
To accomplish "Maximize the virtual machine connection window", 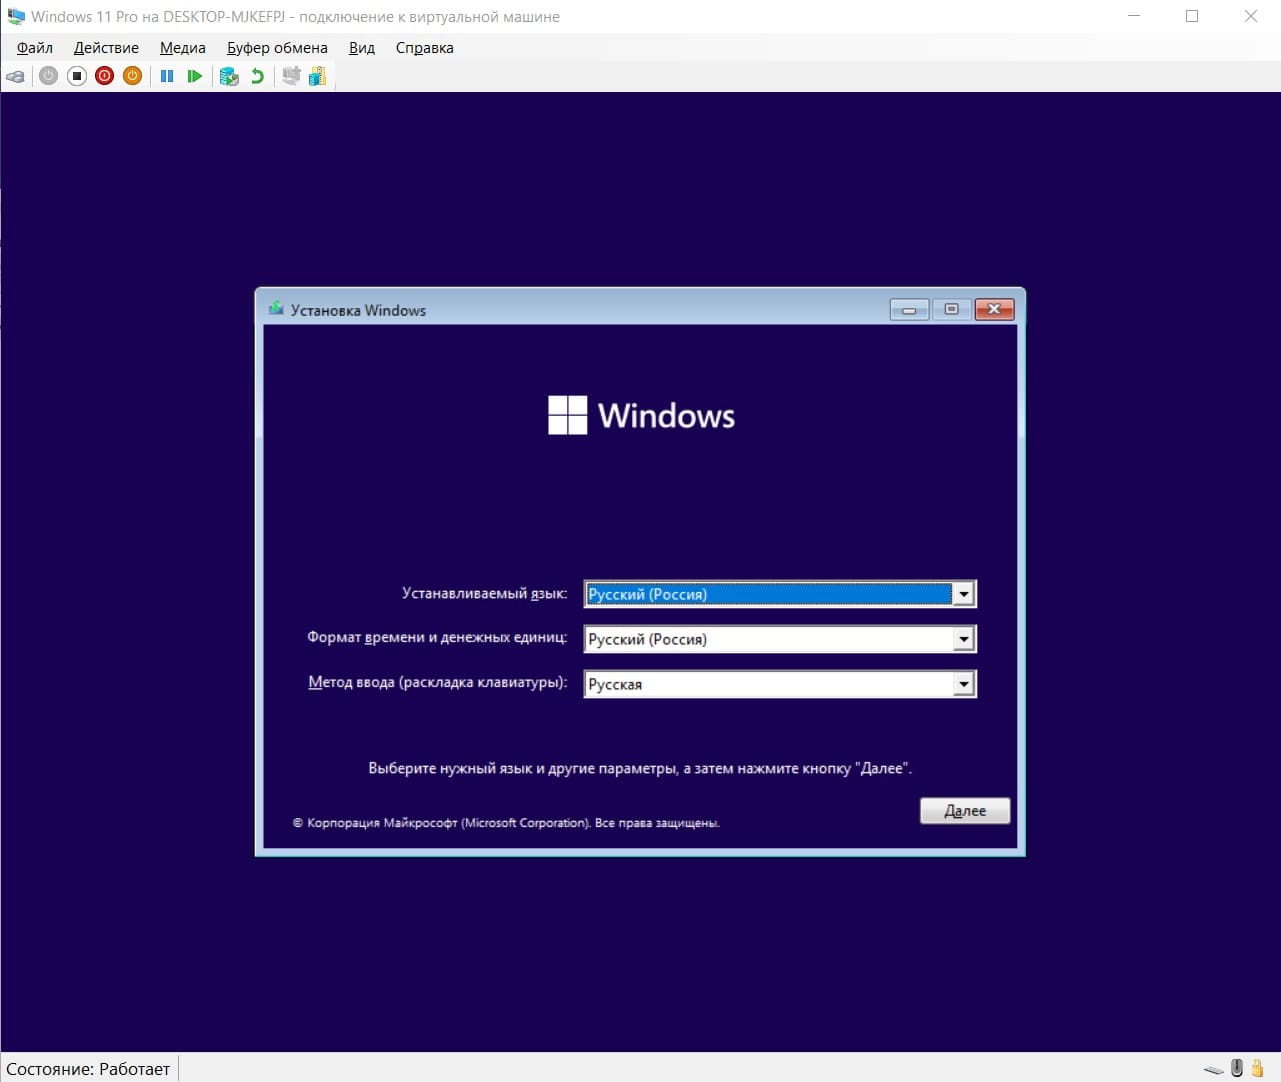I will 1192,17.
